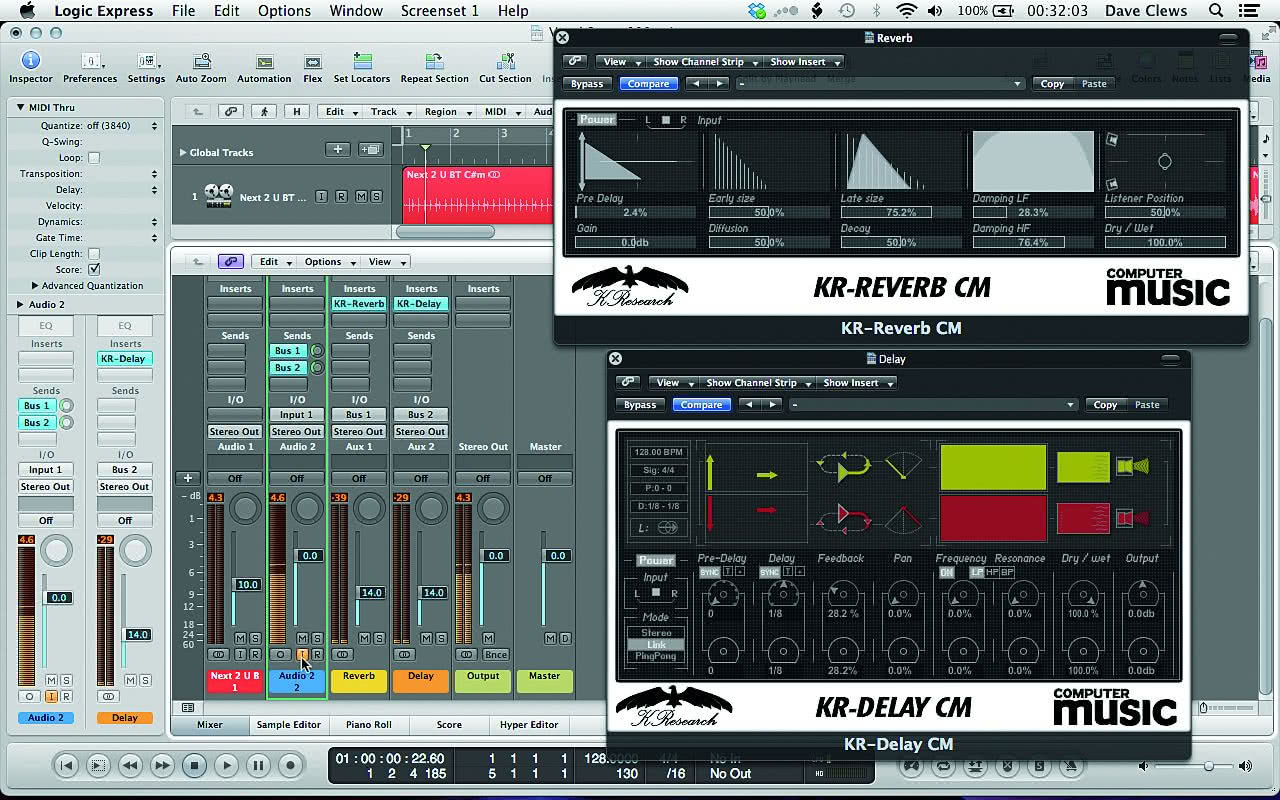
Task: Toggle stereo format icon on Audio 1 strip
Action: [218, 654]
